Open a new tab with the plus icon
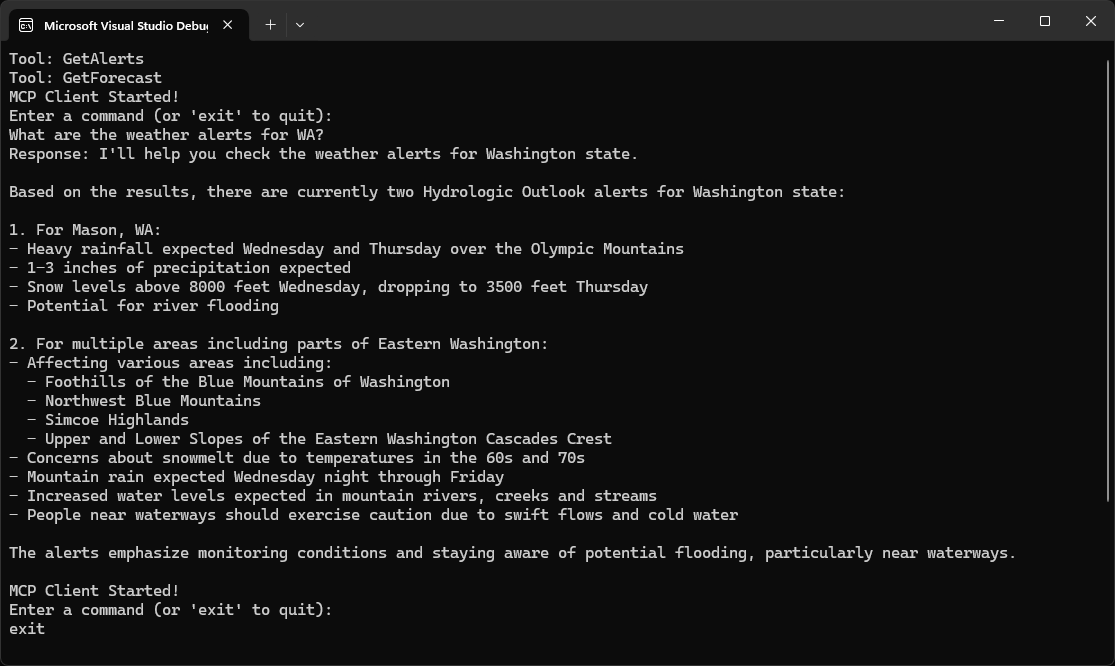1115x666 pixels. pos(269,25)
